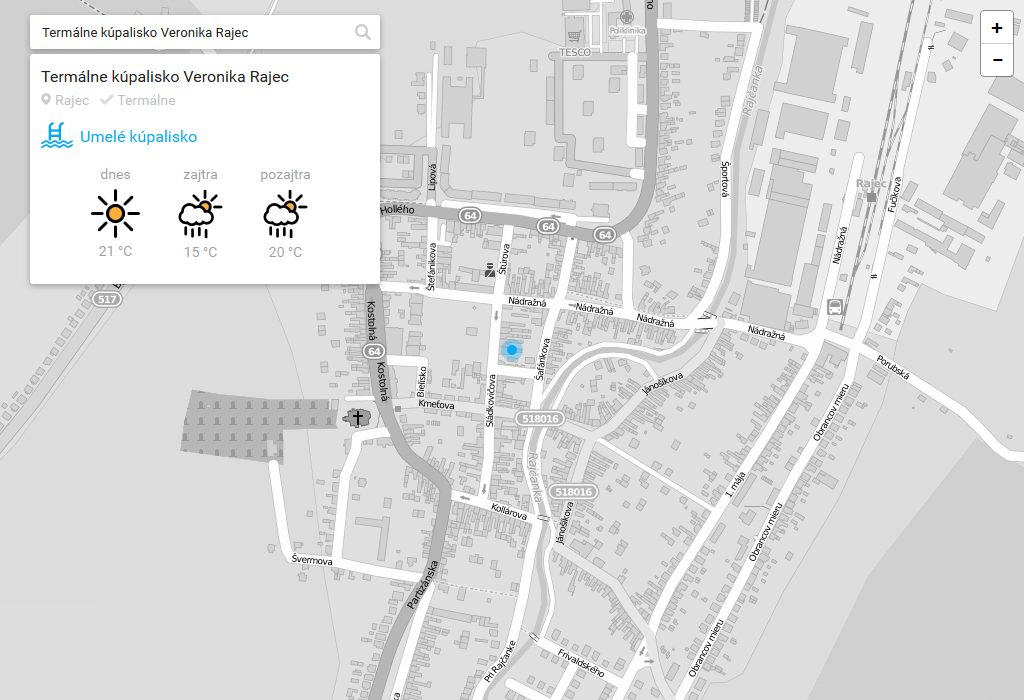1024x700 pixels.
Task: Click the Termálne label in info card
Action: point(146,100)
